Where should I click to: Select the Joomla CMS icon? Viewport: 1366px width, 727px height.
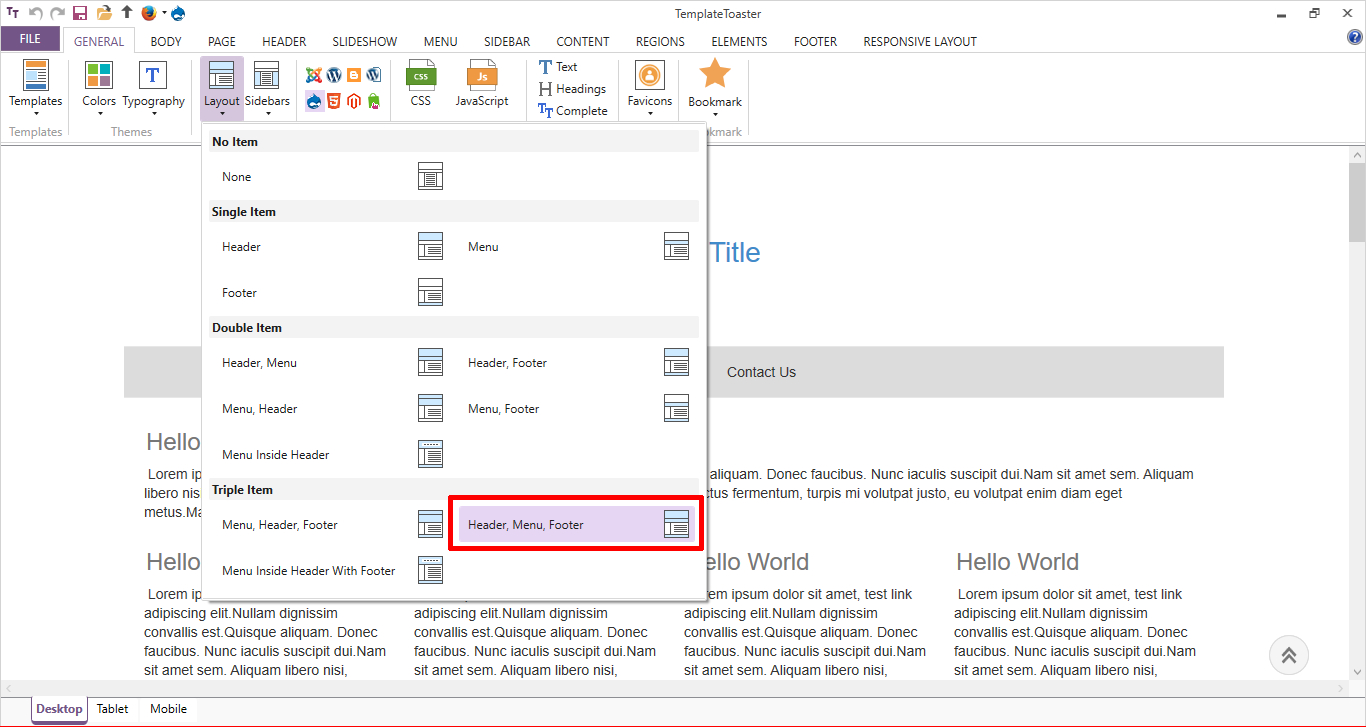coord(314,75)
